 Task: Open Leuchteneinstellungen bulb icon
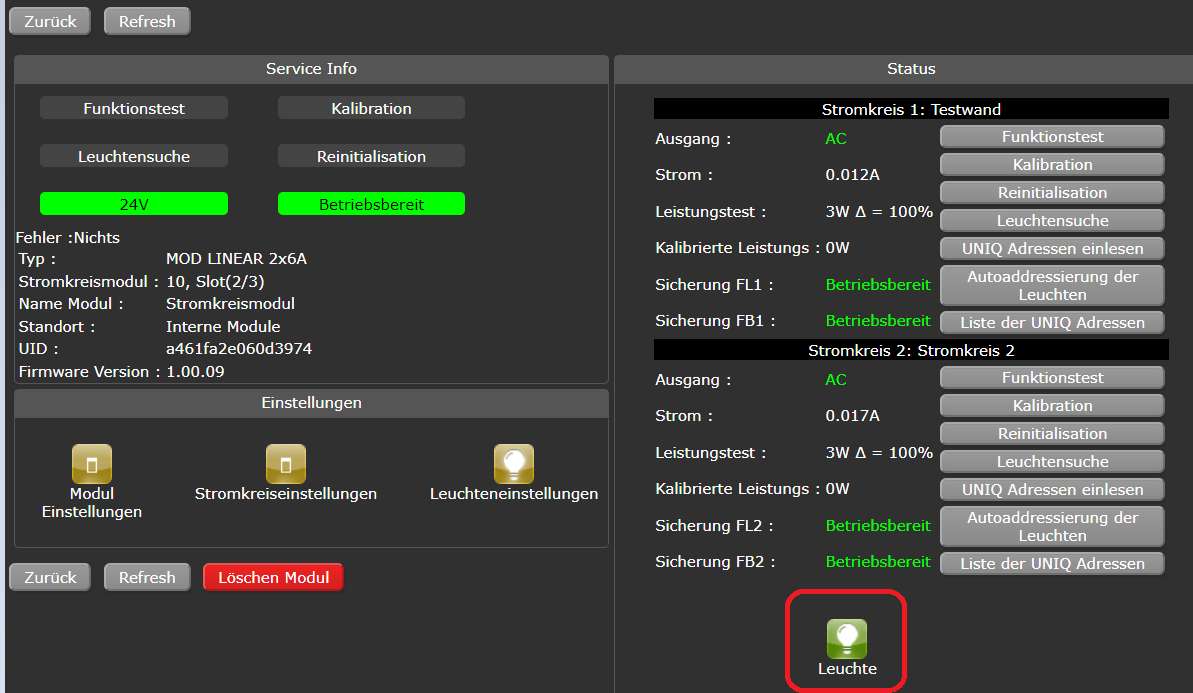tap(514, 464)
